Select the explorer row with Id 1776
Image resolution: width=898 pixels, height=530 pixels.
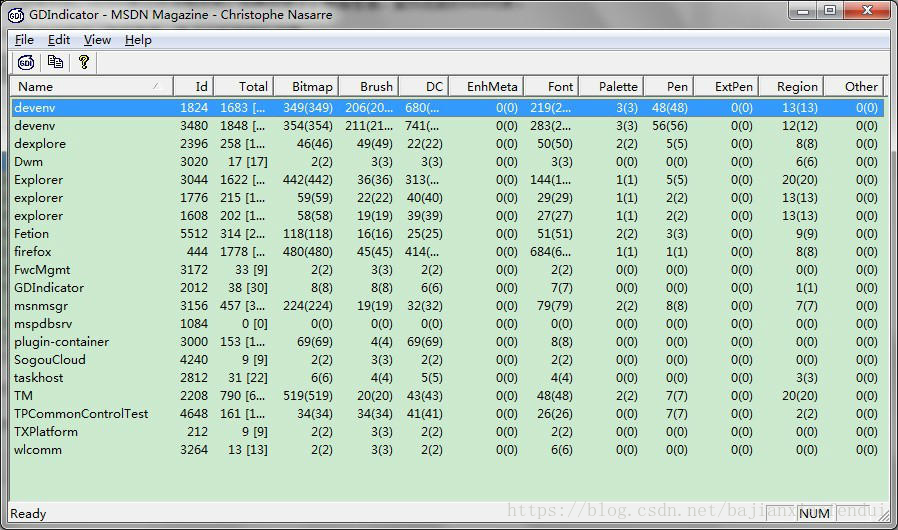[447, 198]
